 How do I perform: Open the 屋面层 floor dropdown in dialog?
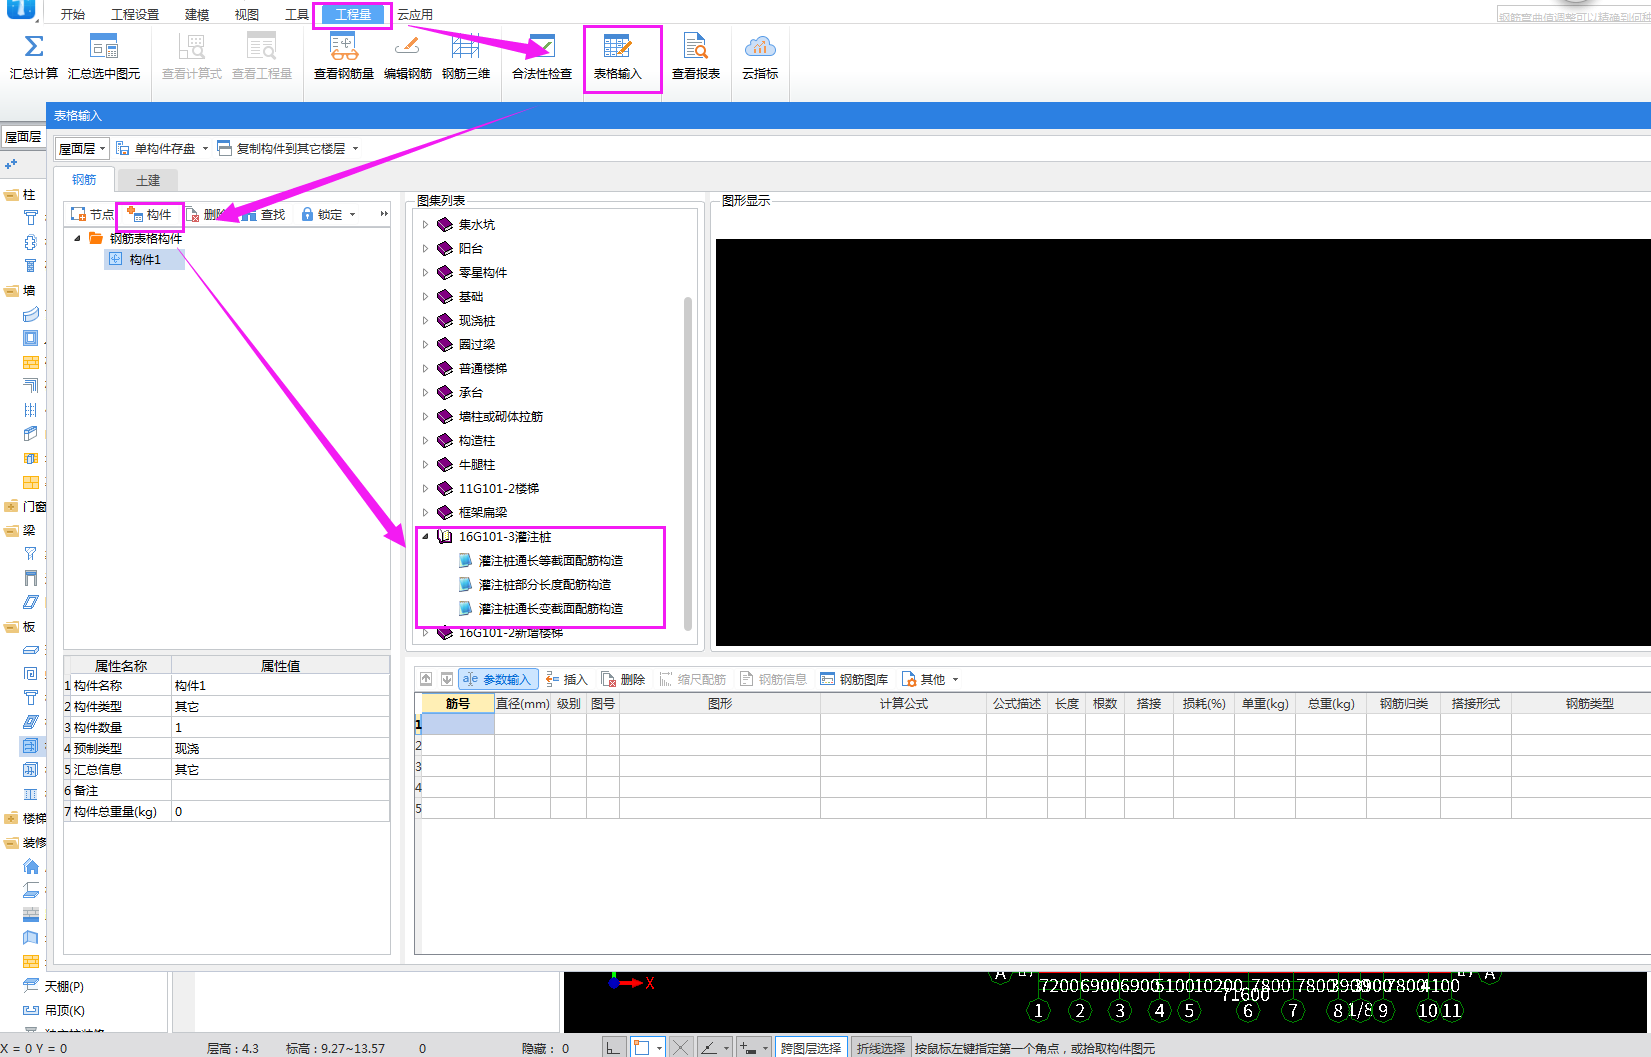(x=82, y=149)
